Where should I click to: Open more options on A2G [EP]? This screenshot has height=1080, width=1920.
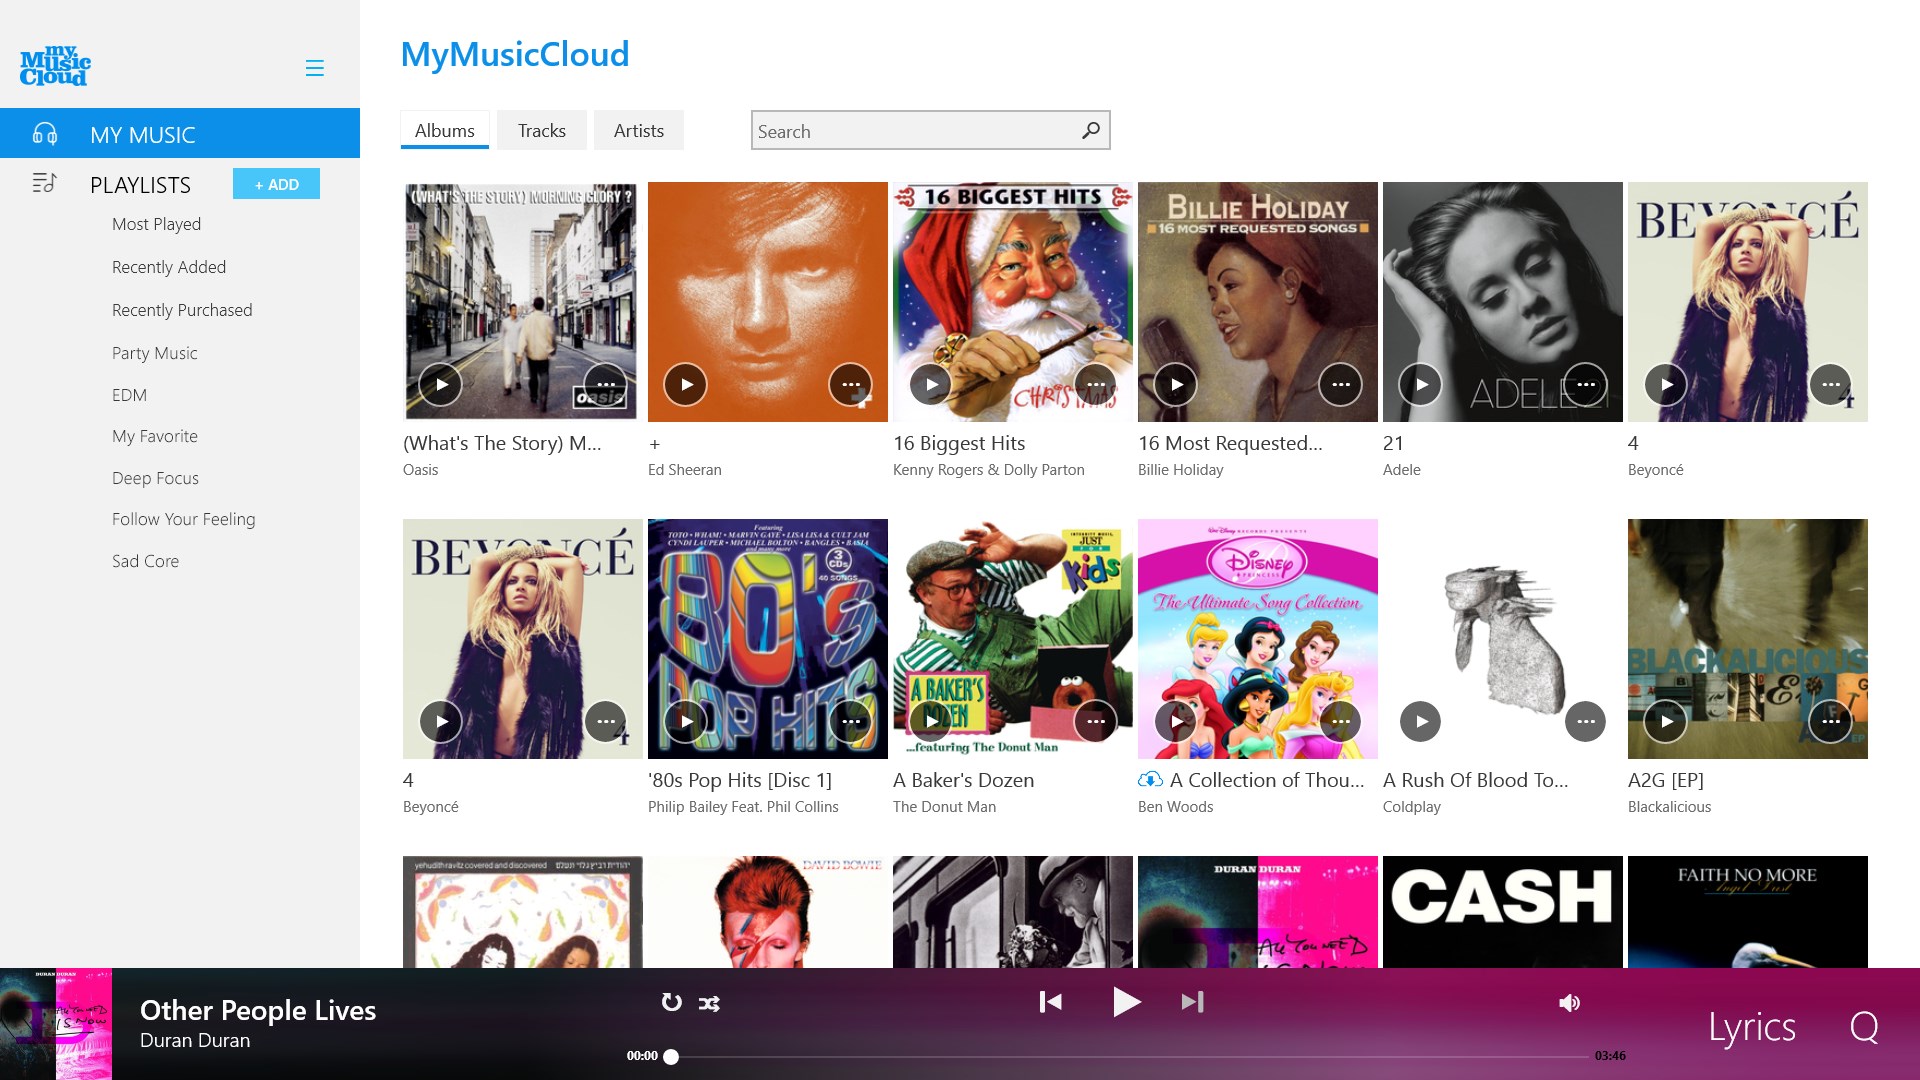1830,721
